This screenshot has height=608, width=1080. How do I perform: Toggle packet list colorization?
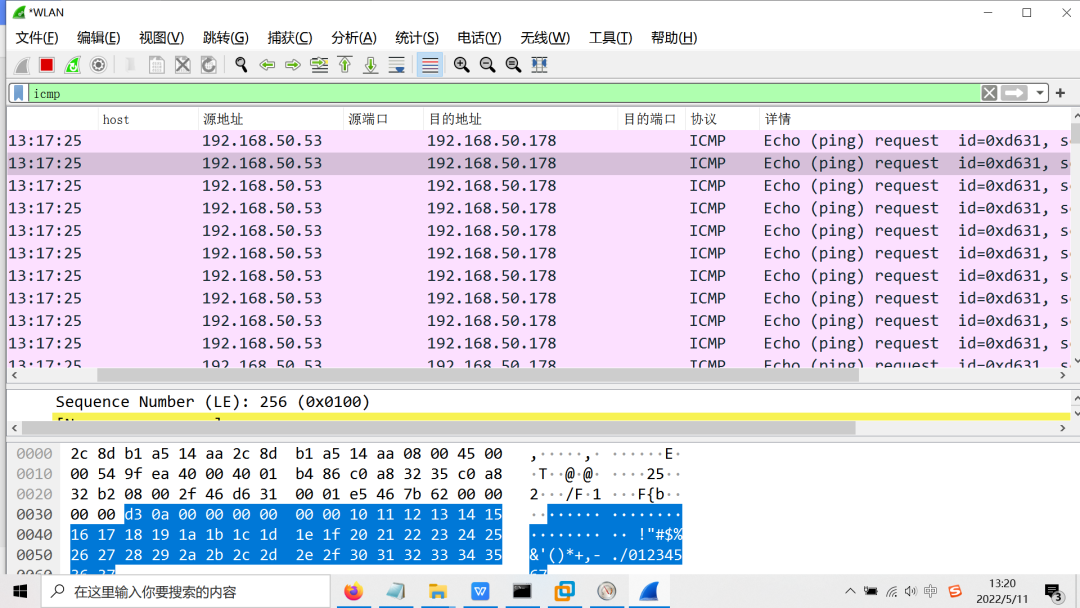click(430, 65)
